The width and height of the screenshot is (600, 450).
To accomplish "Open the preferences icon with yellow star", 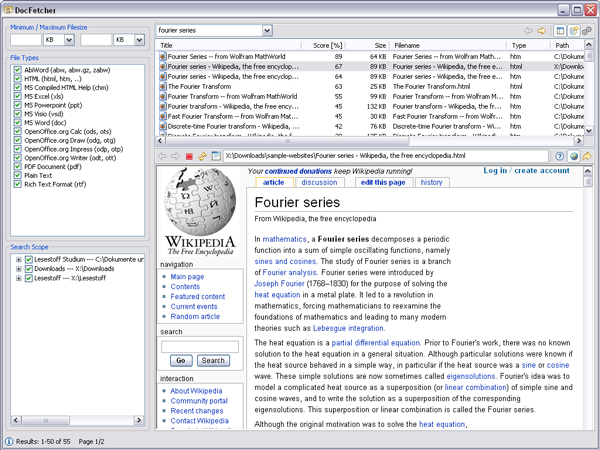I will point(574,31).
